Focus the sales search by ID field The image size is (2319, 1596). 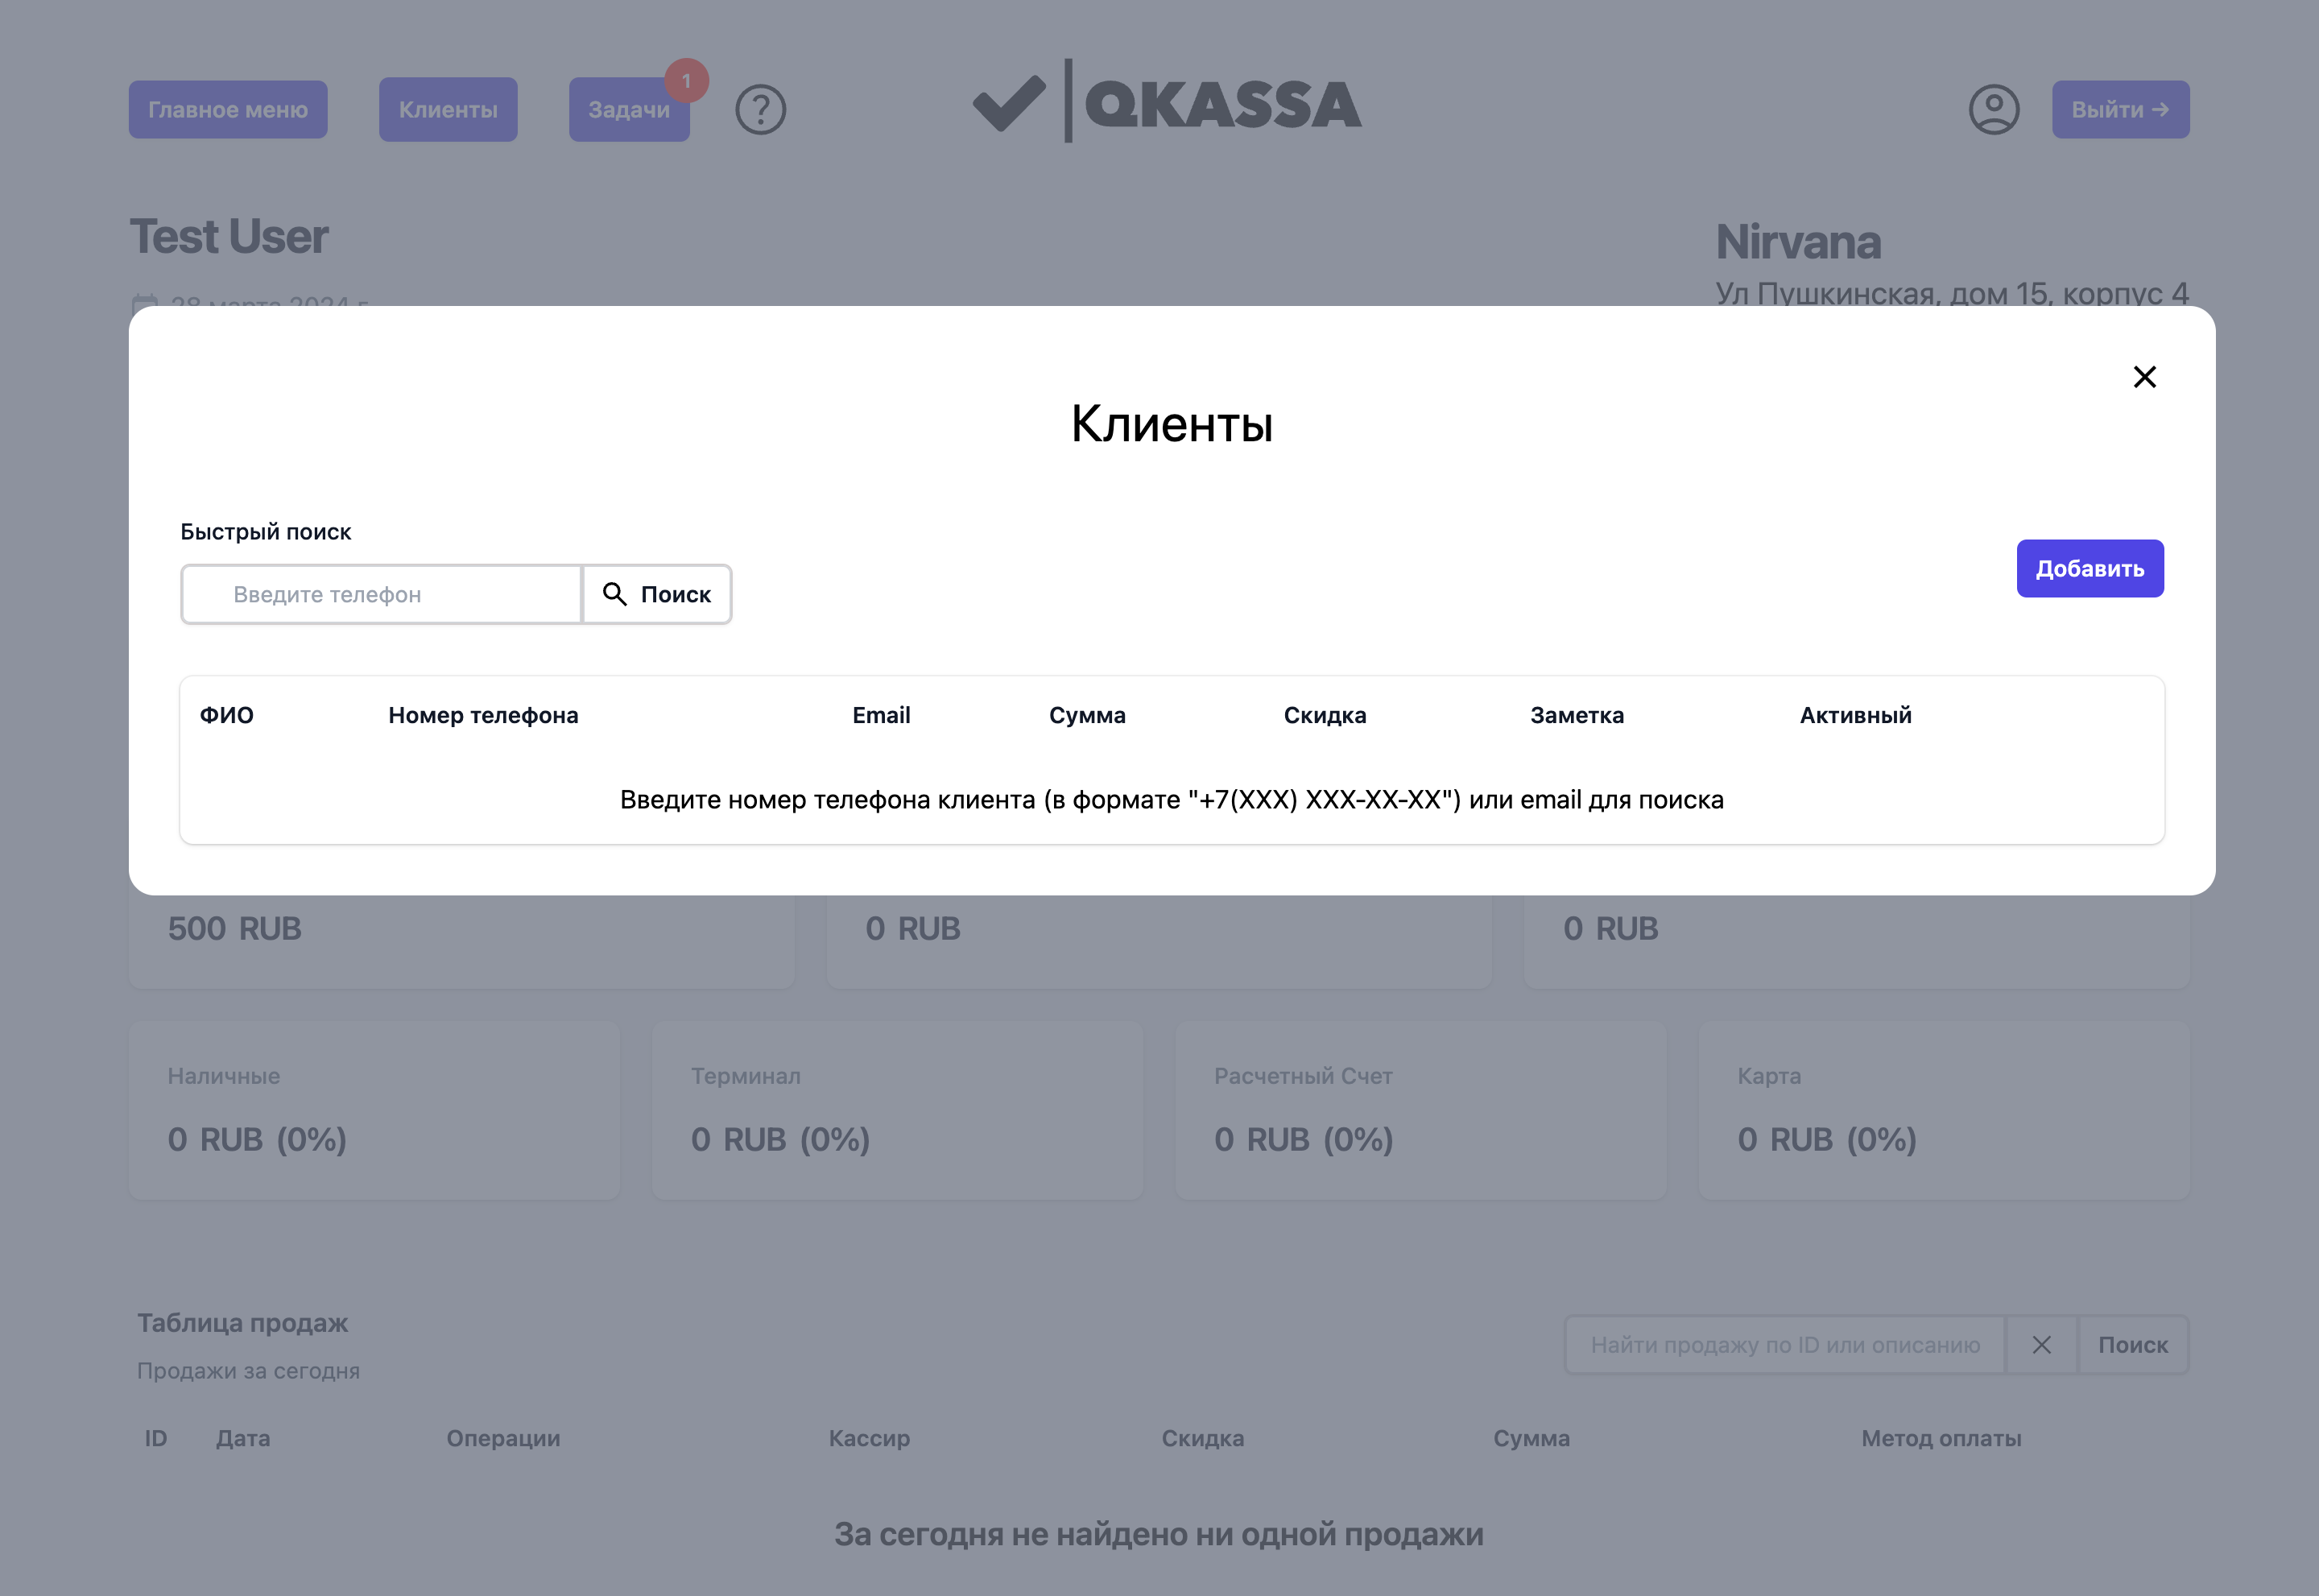[1784, 1345]
